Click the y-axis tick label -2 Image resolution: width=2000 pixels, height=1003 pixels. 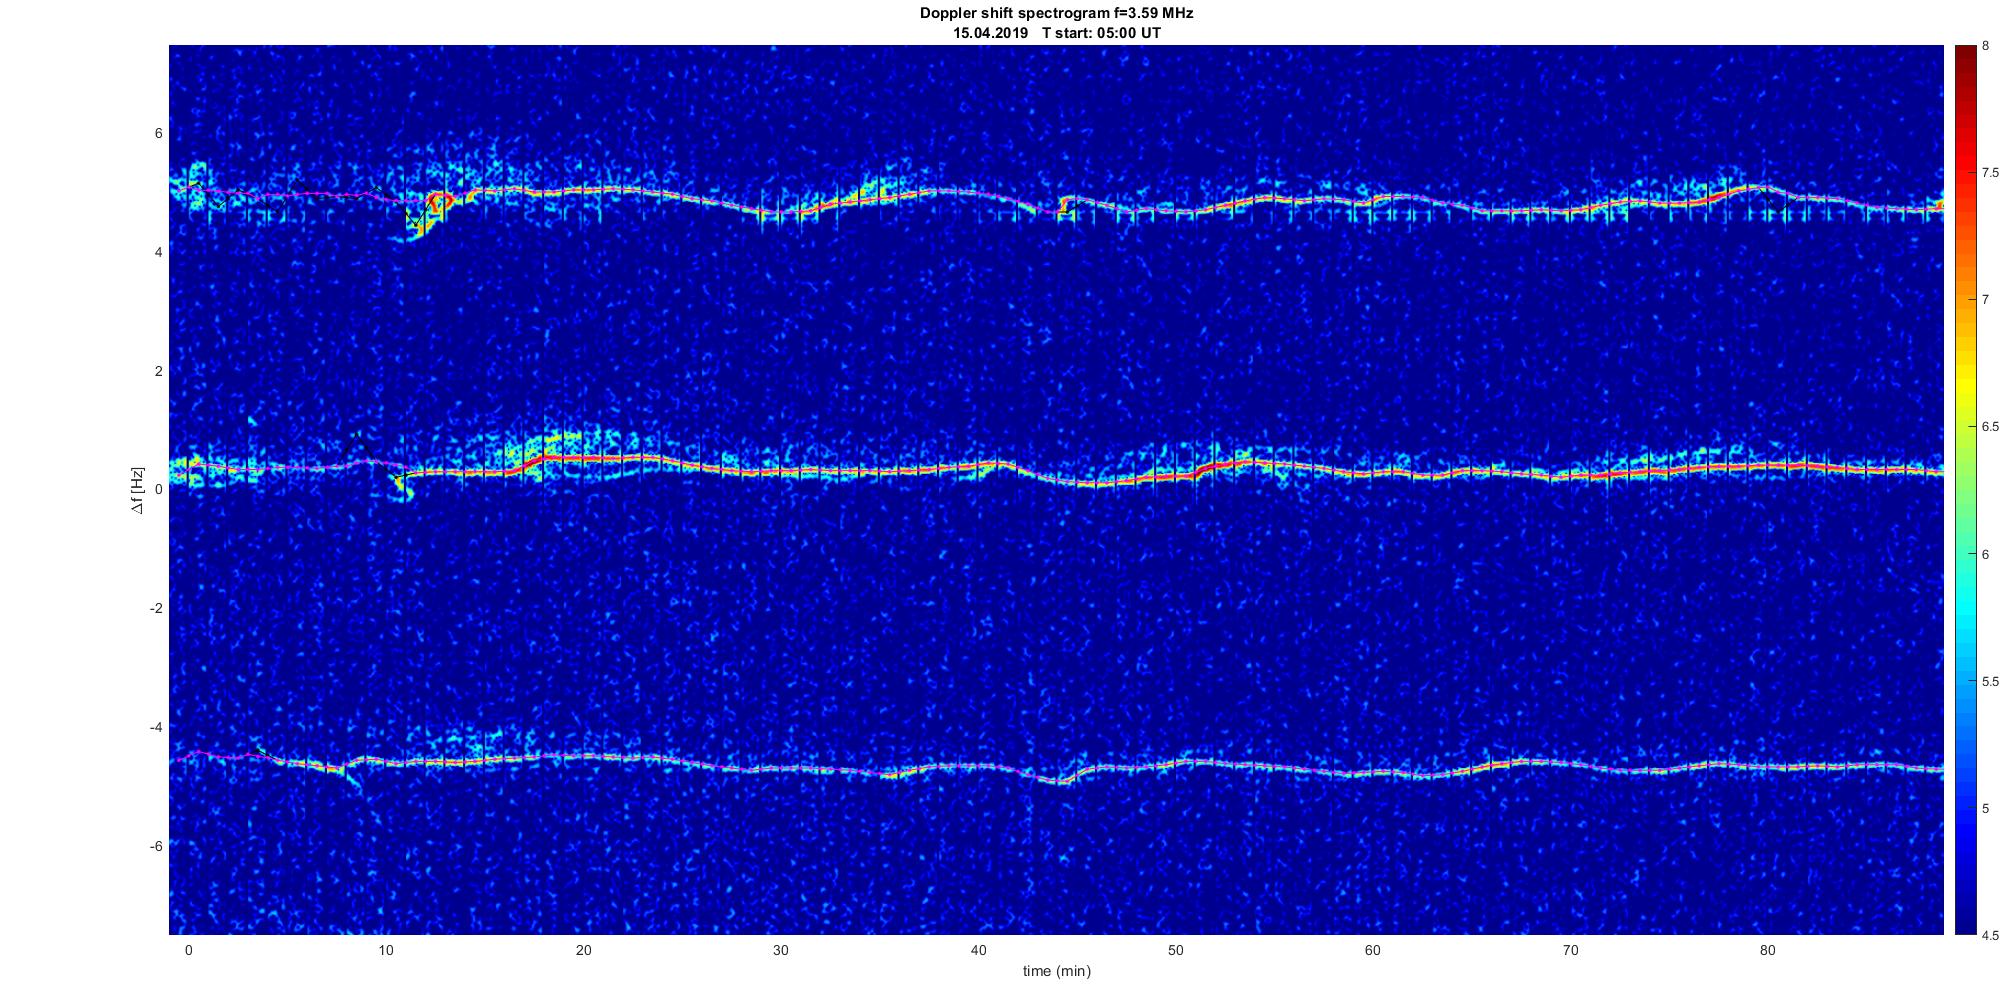157,608
